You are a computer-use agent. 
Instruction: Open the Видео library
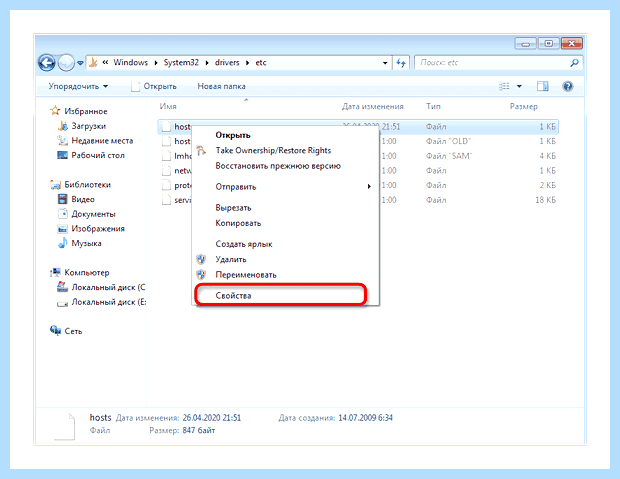tap(83, 199)
